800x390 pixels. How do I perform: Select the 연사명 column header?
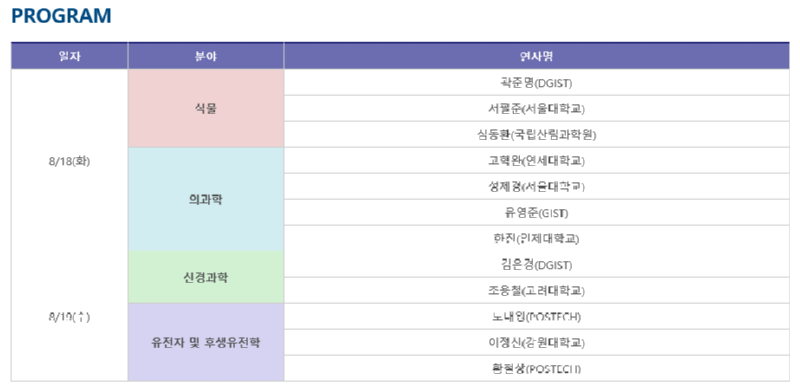(x=537, y=56)
